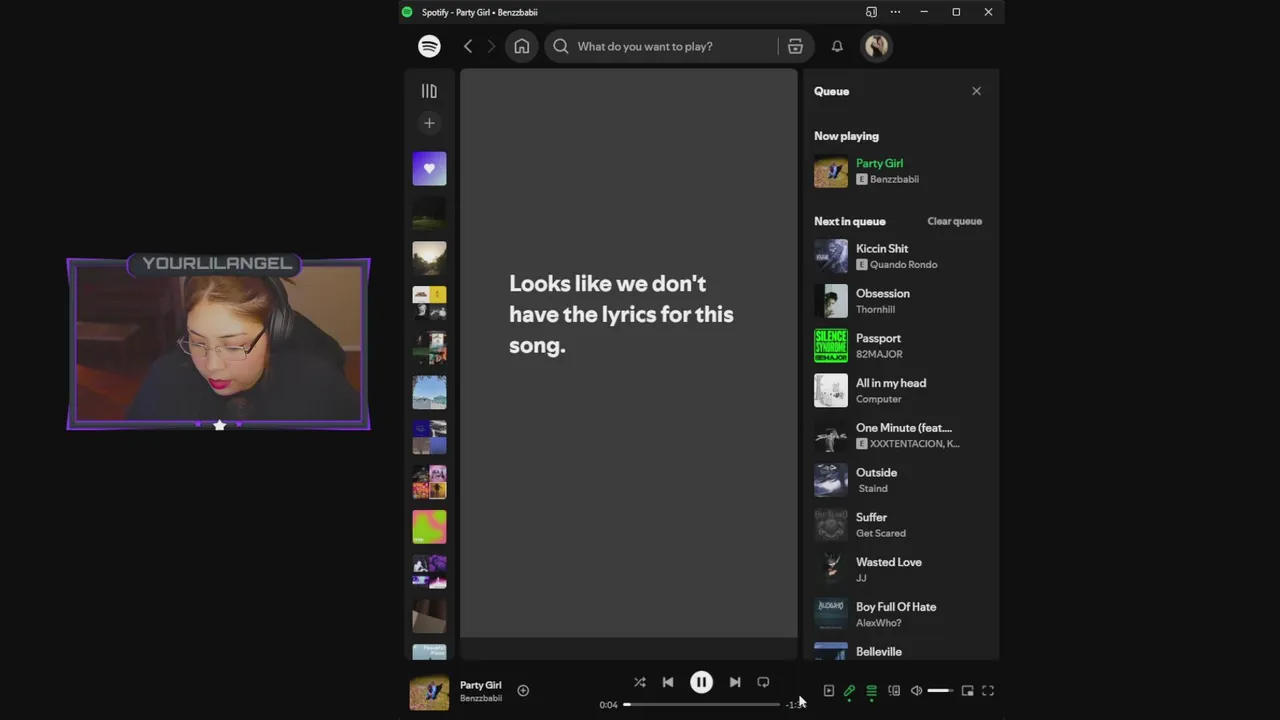1280x720 pixels.
Task: Open the Home page
Action: tap(522, 46)
